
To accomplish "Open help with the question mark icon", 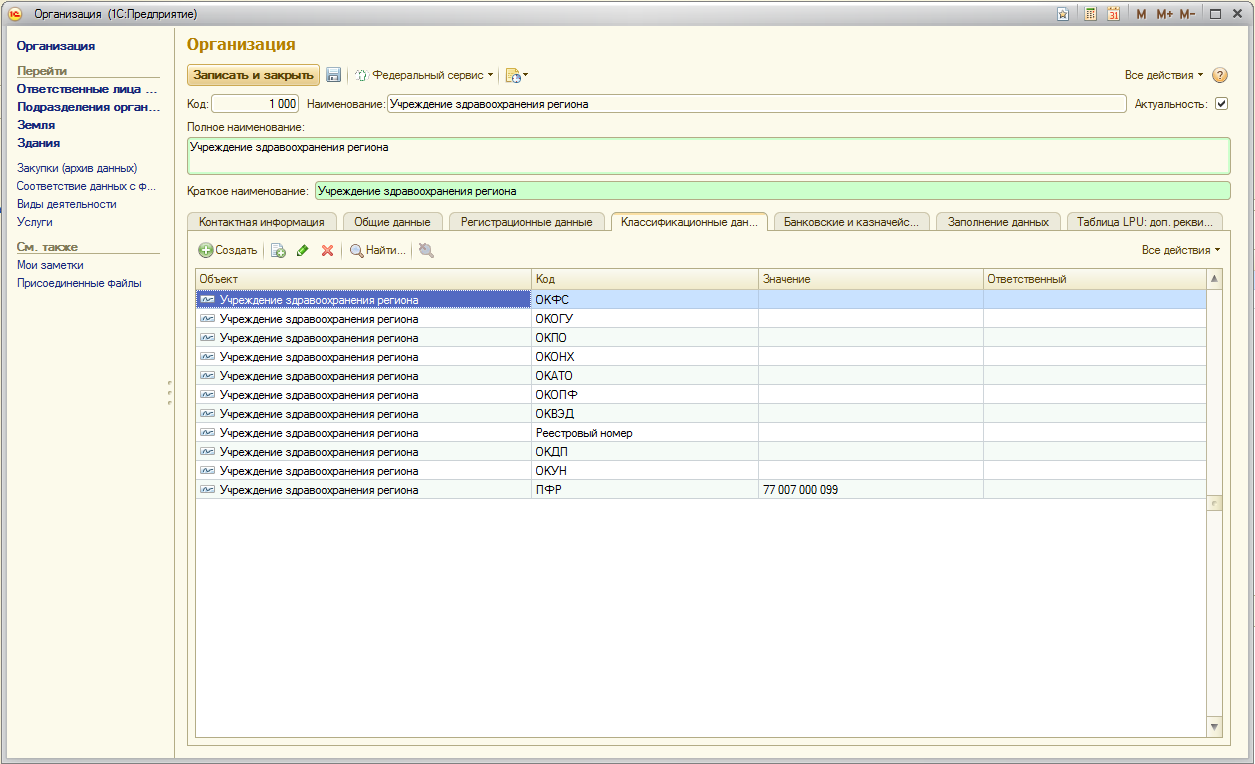I will coord(1220,75).
